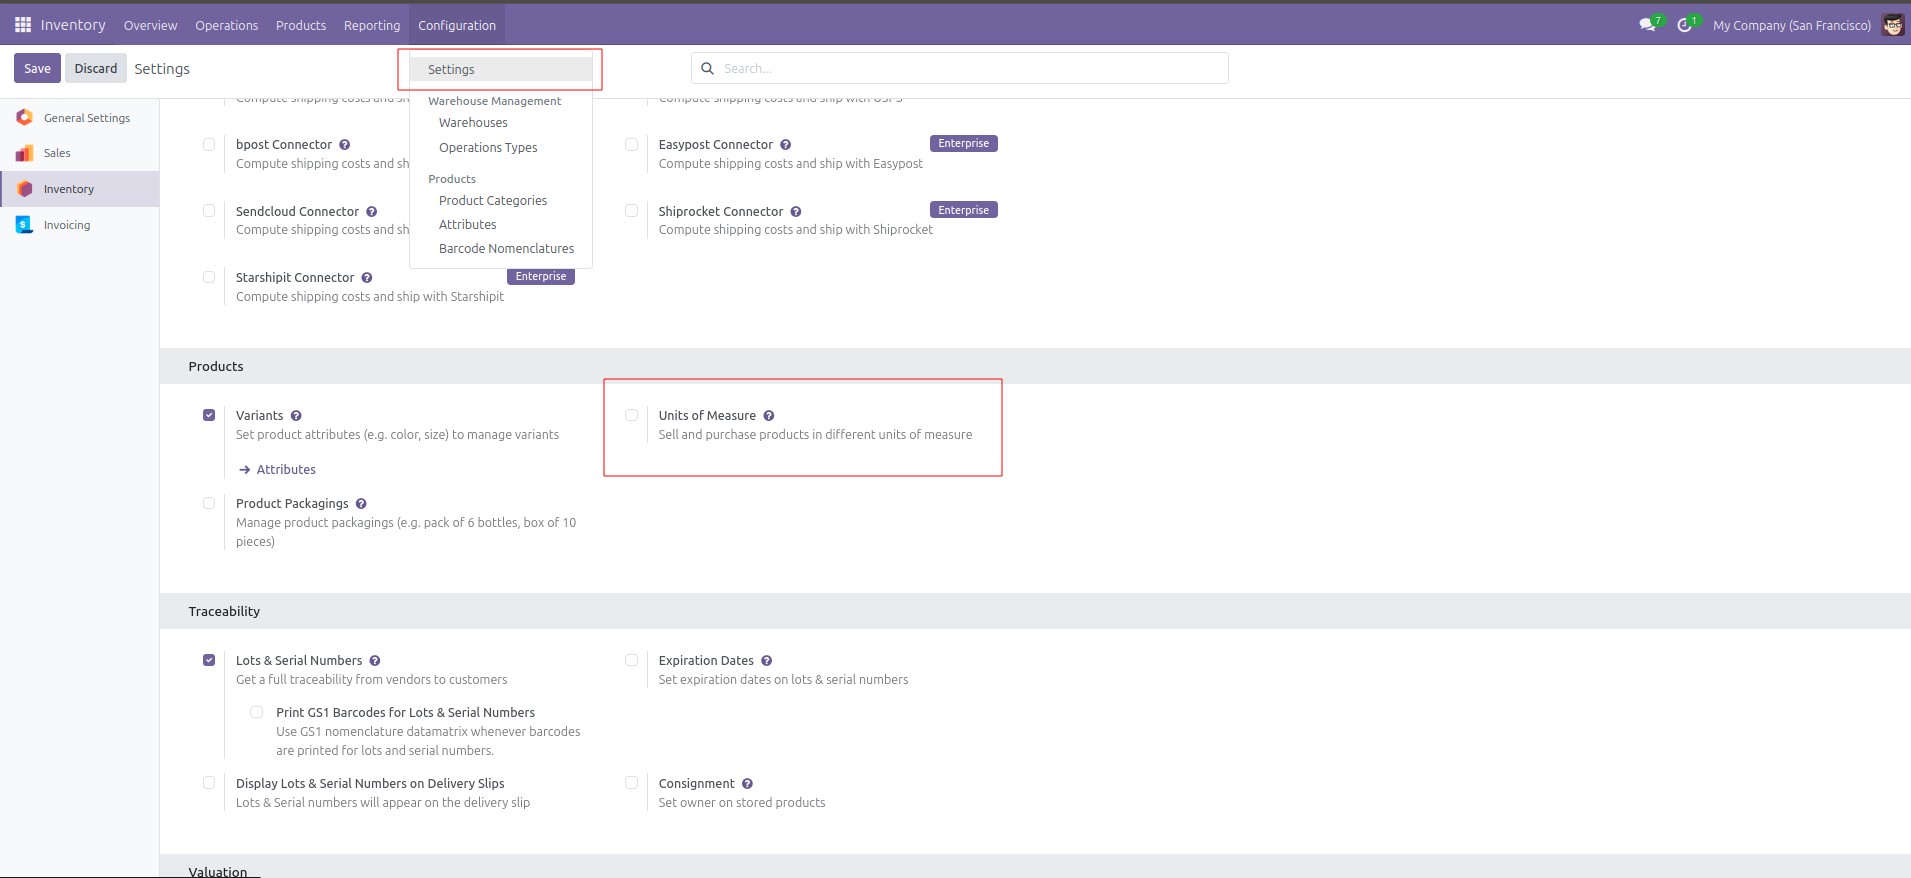This screenshot has width=1911, height=878.
Task: Click the help icon next to Consignment
Action: 747,784
